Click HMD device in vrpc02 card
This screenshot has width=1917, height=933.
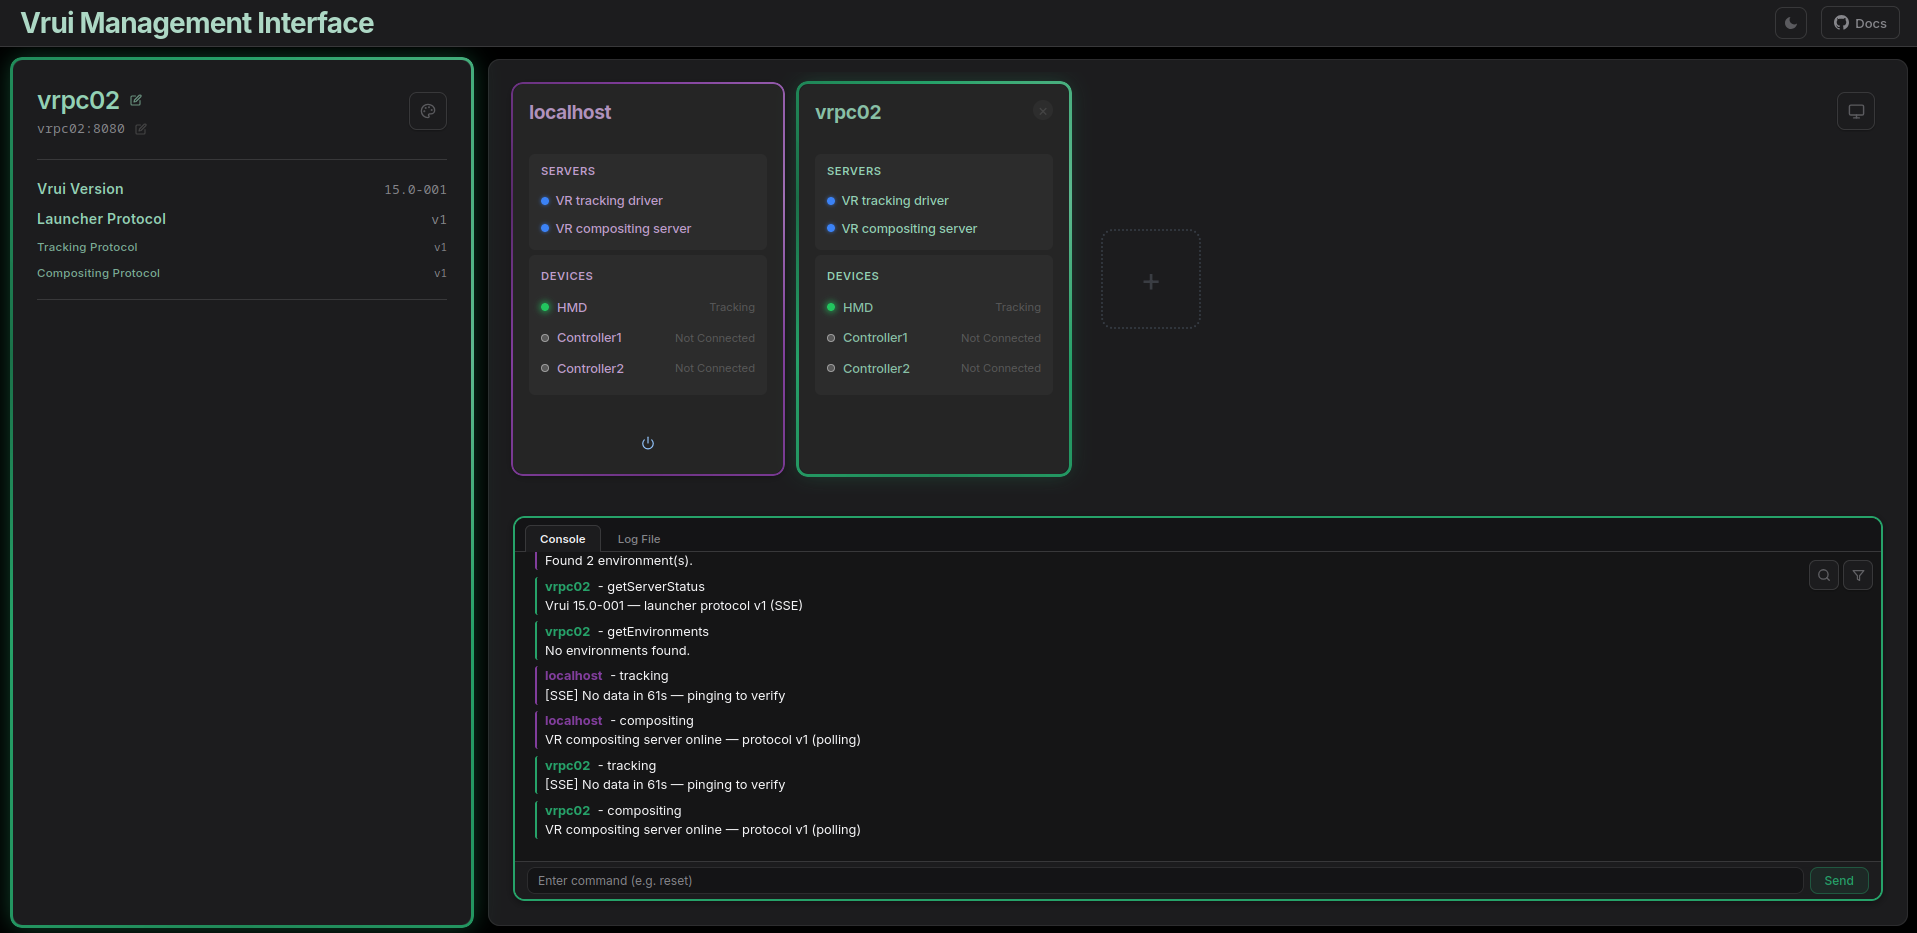coord(858,308)
